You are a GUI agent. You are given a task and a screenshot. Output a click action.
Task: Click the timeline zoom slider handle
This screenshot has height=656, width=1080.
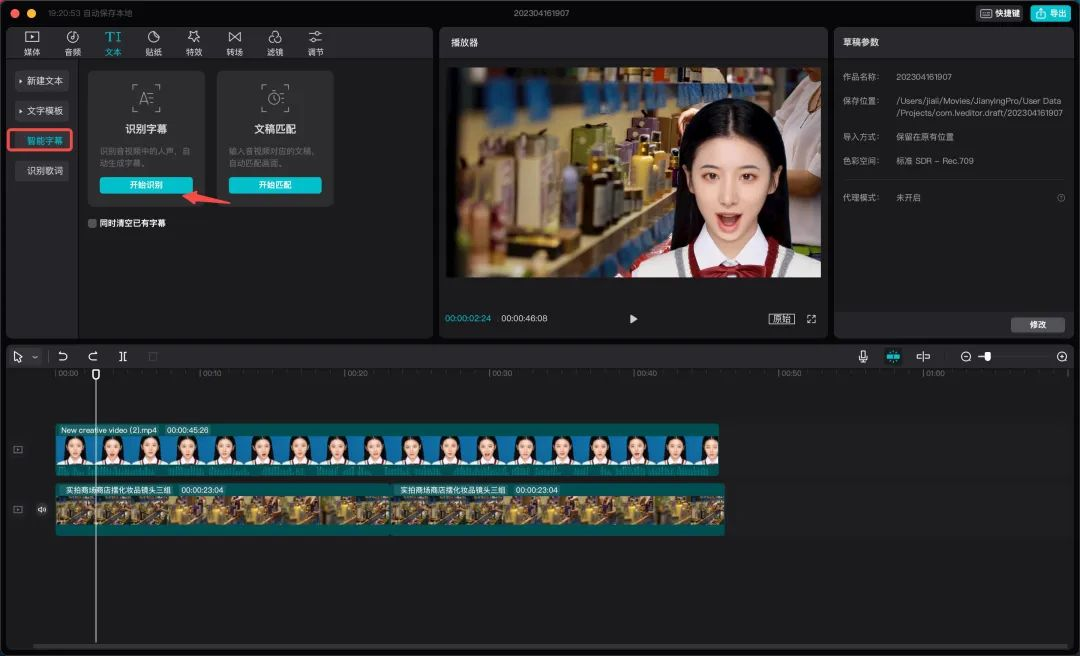click(988, 356)
